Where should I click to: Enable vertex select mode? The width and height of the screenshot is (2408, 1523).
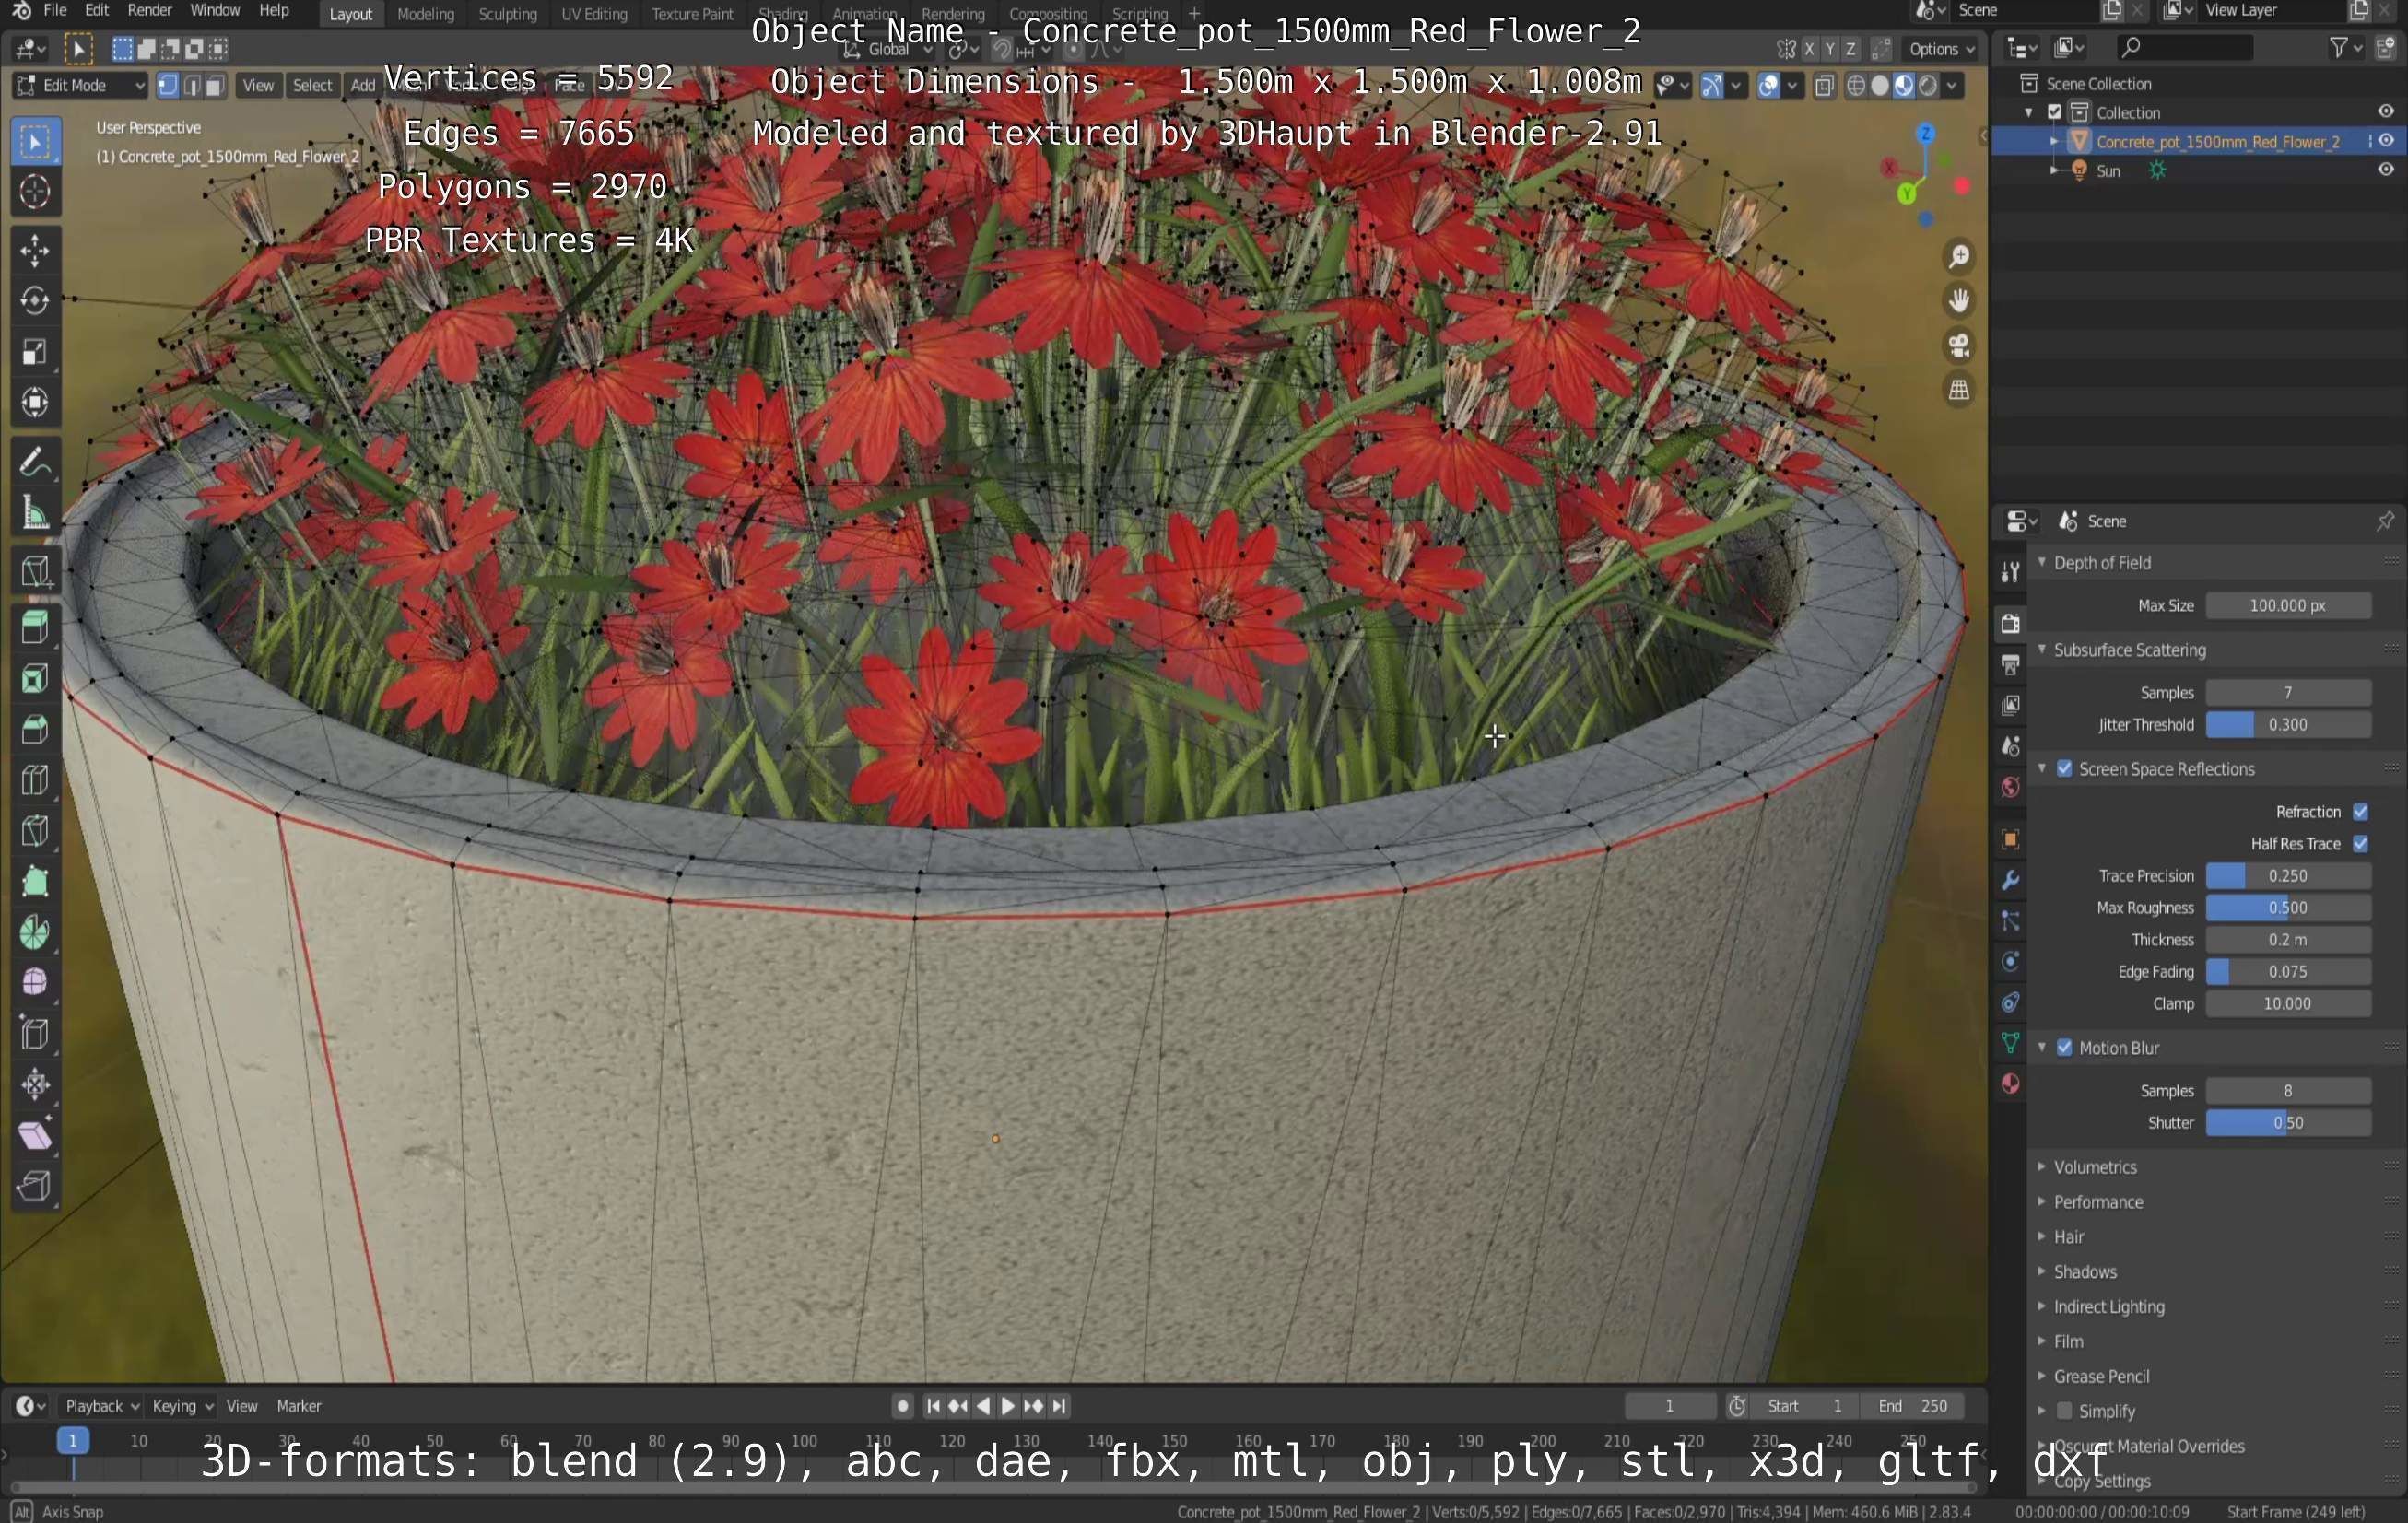[168, 85]
